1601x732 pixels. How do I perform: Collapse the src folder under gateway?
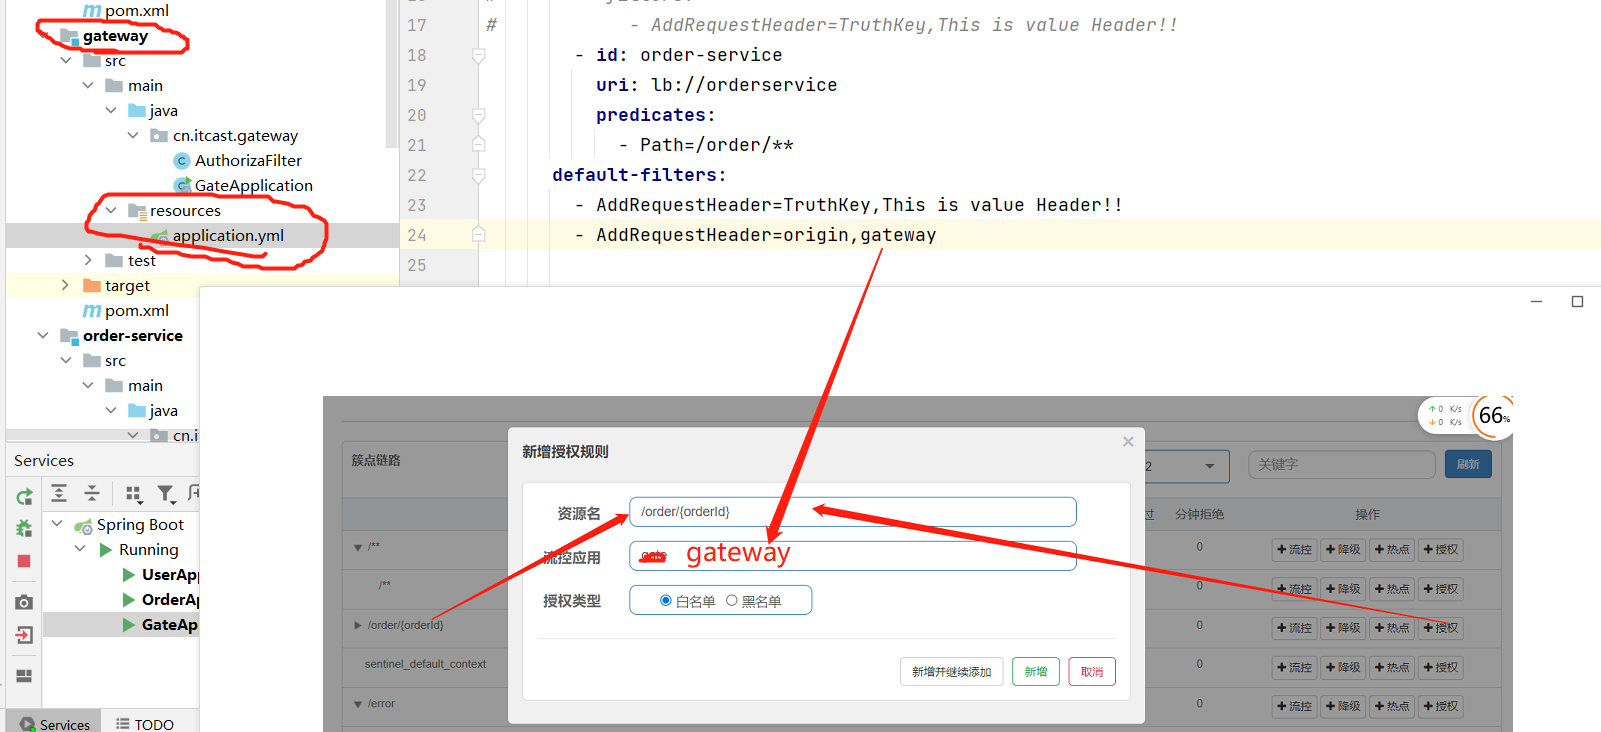(x=65, y=61)
